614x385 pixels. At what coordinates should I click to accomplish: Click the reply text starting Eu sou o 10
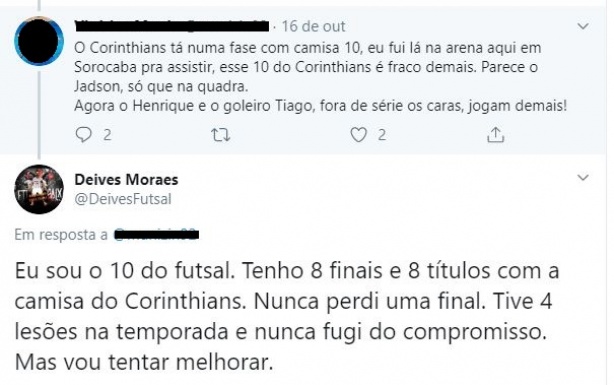[287, 316]
